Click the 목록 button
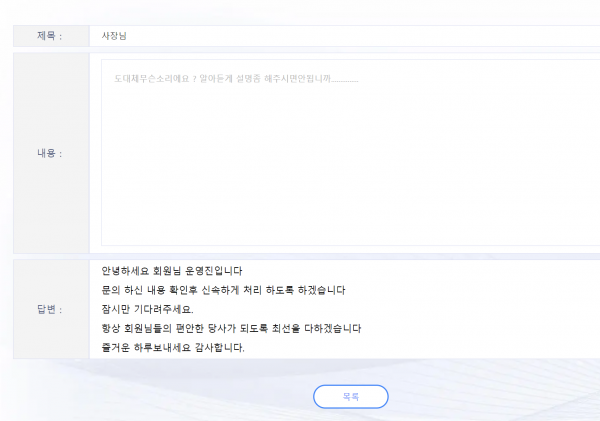The width and height of the screenshot is (600, 421). 350,396
